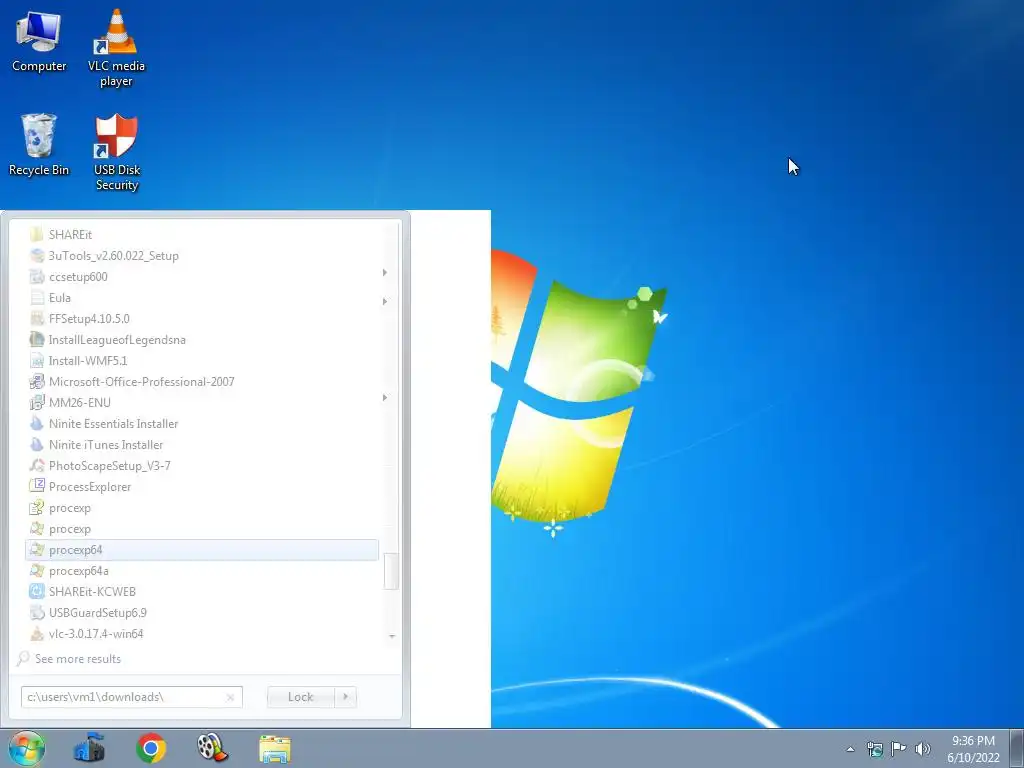The height and width of the screenshot is (768, 1024).
Task: Expand the MM26-ENU submenu arrow
Action: pyautogui.click(x=385, y=398)
